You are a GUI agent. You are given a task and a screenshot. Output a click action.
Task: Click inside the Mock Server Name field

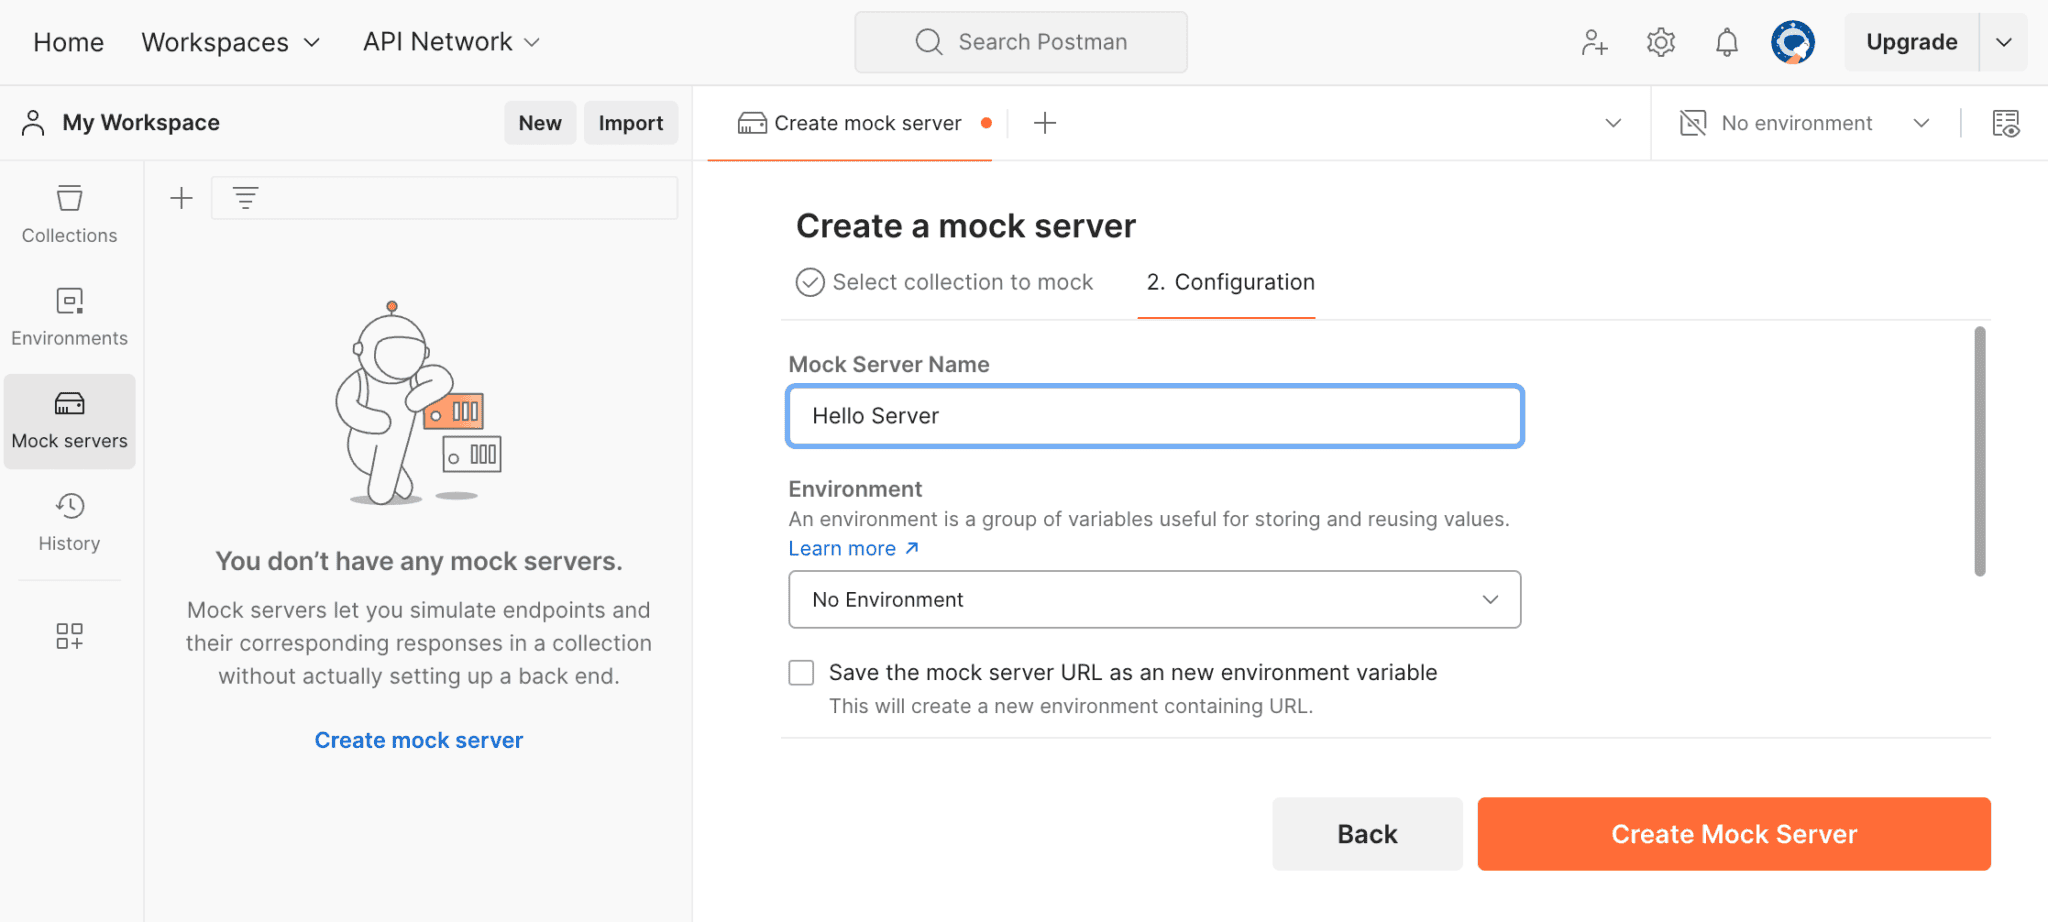(1153, 416)
